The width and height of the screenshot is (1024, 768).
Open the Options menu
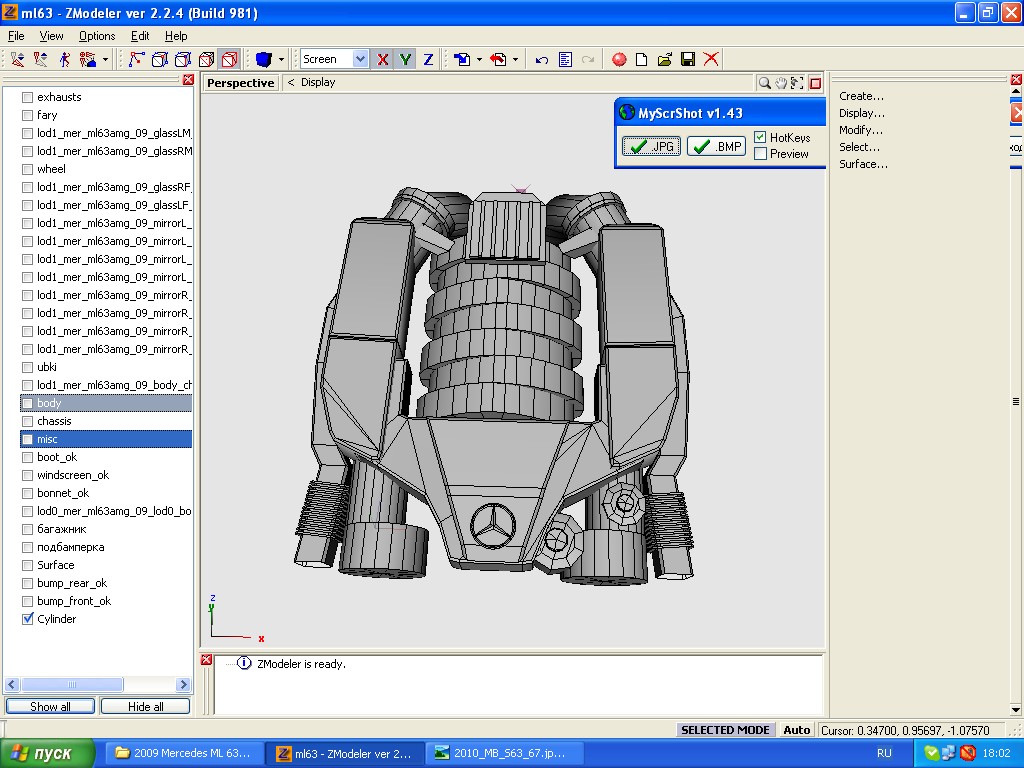[x=97, y=36]
